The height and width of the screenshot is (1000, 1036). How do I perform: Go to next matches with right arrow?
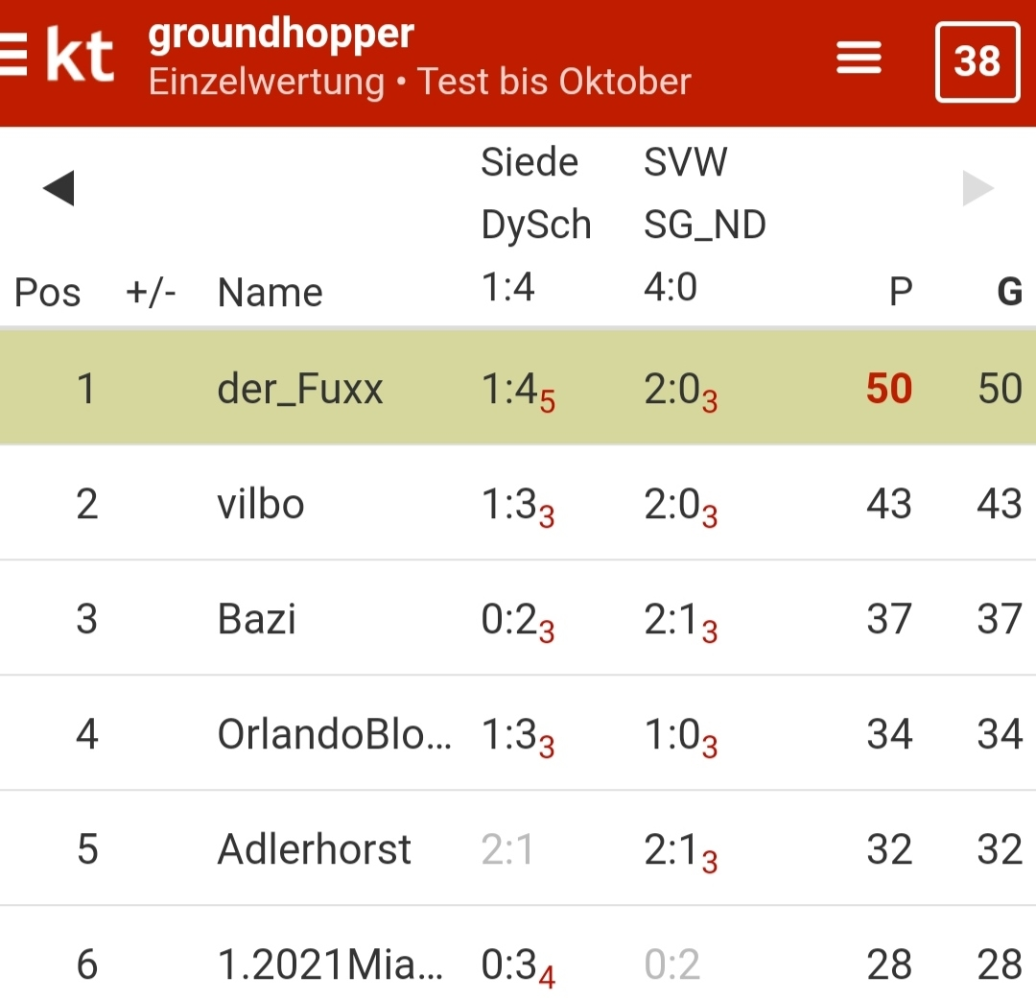(x=978, y=189)
